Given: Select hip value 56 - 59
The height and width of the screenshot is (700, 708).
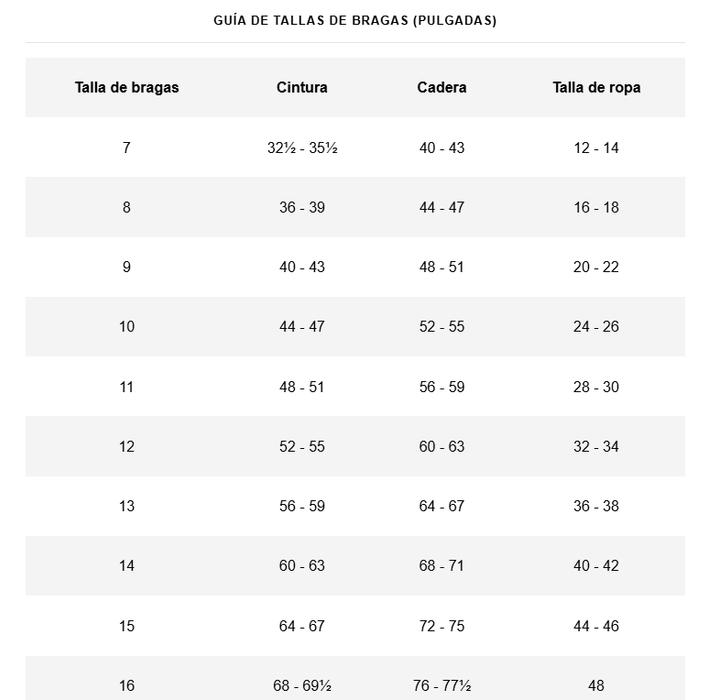Looking at the screenshot, I should point(442,387).
